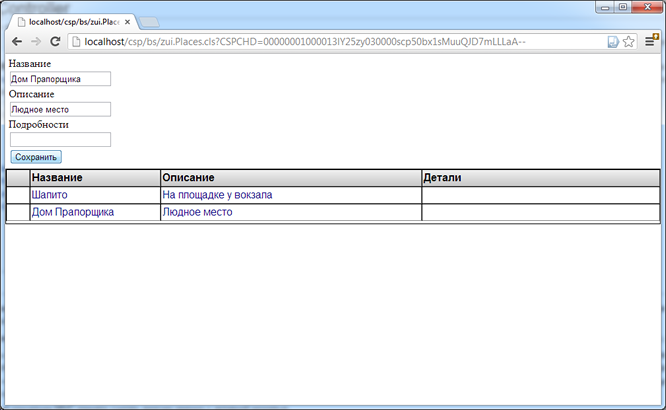Image resolution: width=666 pixels, height=410 pixels.
Task: Open the Chrome menu hamburger icon
Action: (x=650, y=41)
